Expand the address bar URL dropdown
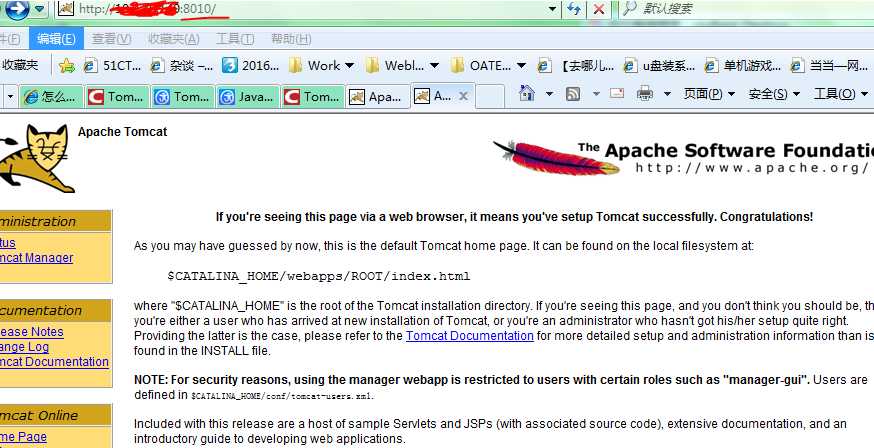874x448 pixels. click(x=552, y=9)
